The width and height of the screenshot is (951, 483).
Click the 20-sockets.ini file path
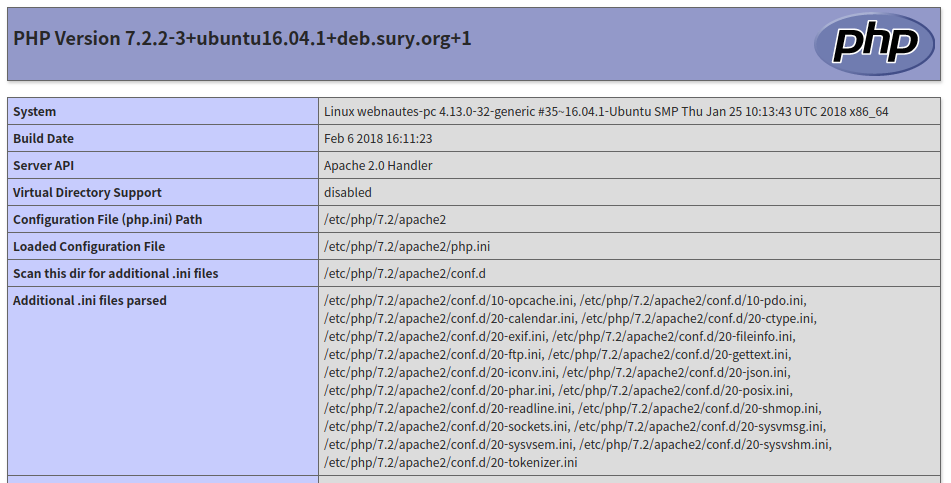click(x=446, y=426)
